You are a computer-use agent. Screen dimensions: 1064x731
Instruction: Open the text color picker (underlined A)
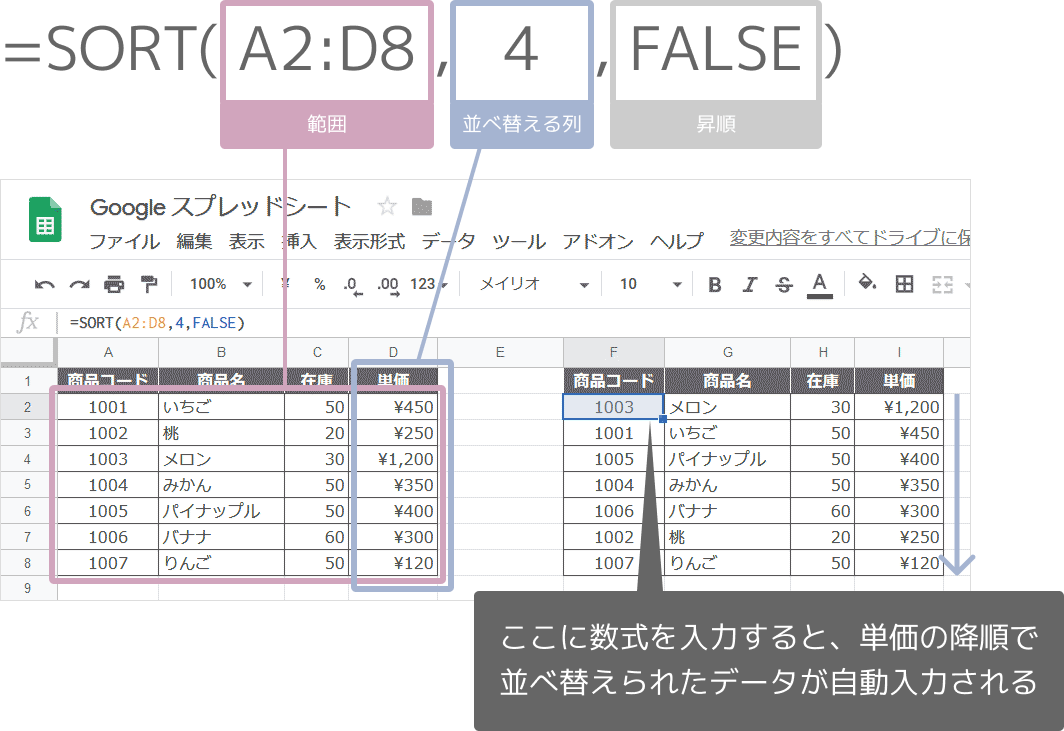[x=820, y=285]
